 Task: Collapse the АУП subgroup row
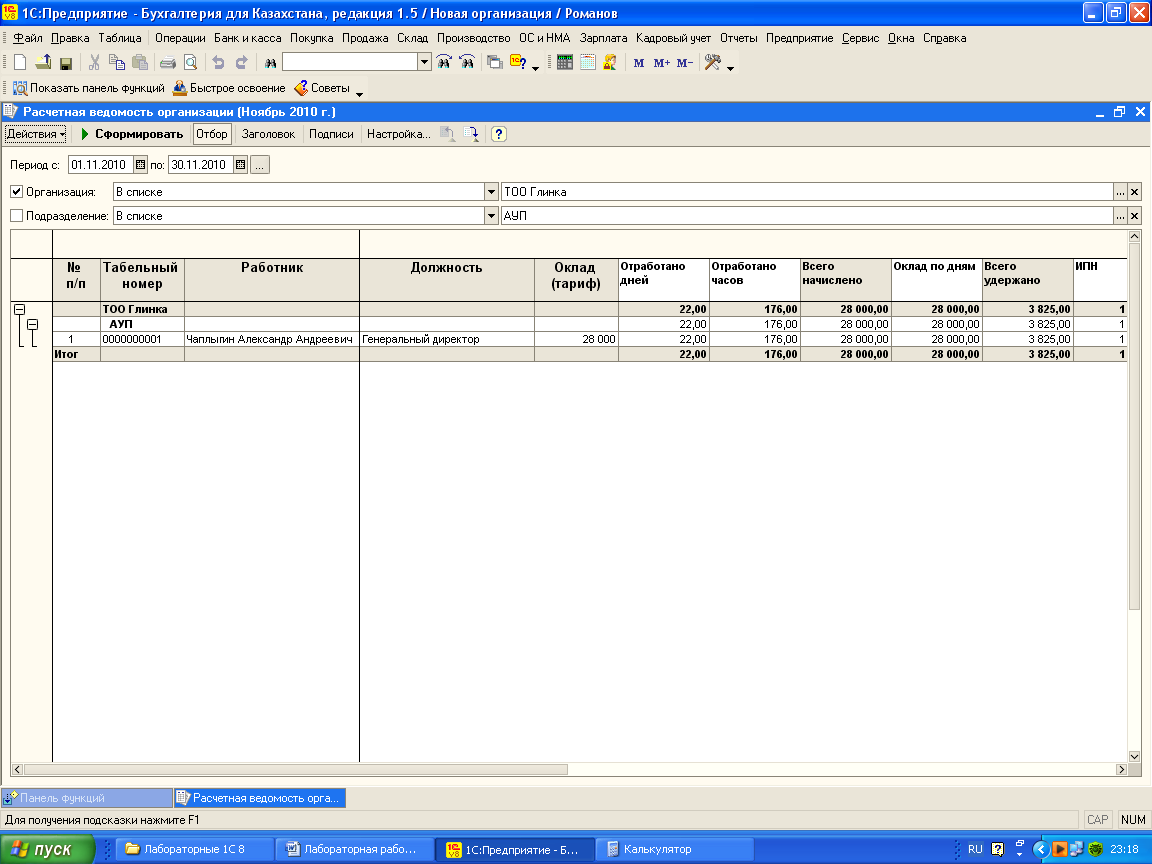coord(33,324)
